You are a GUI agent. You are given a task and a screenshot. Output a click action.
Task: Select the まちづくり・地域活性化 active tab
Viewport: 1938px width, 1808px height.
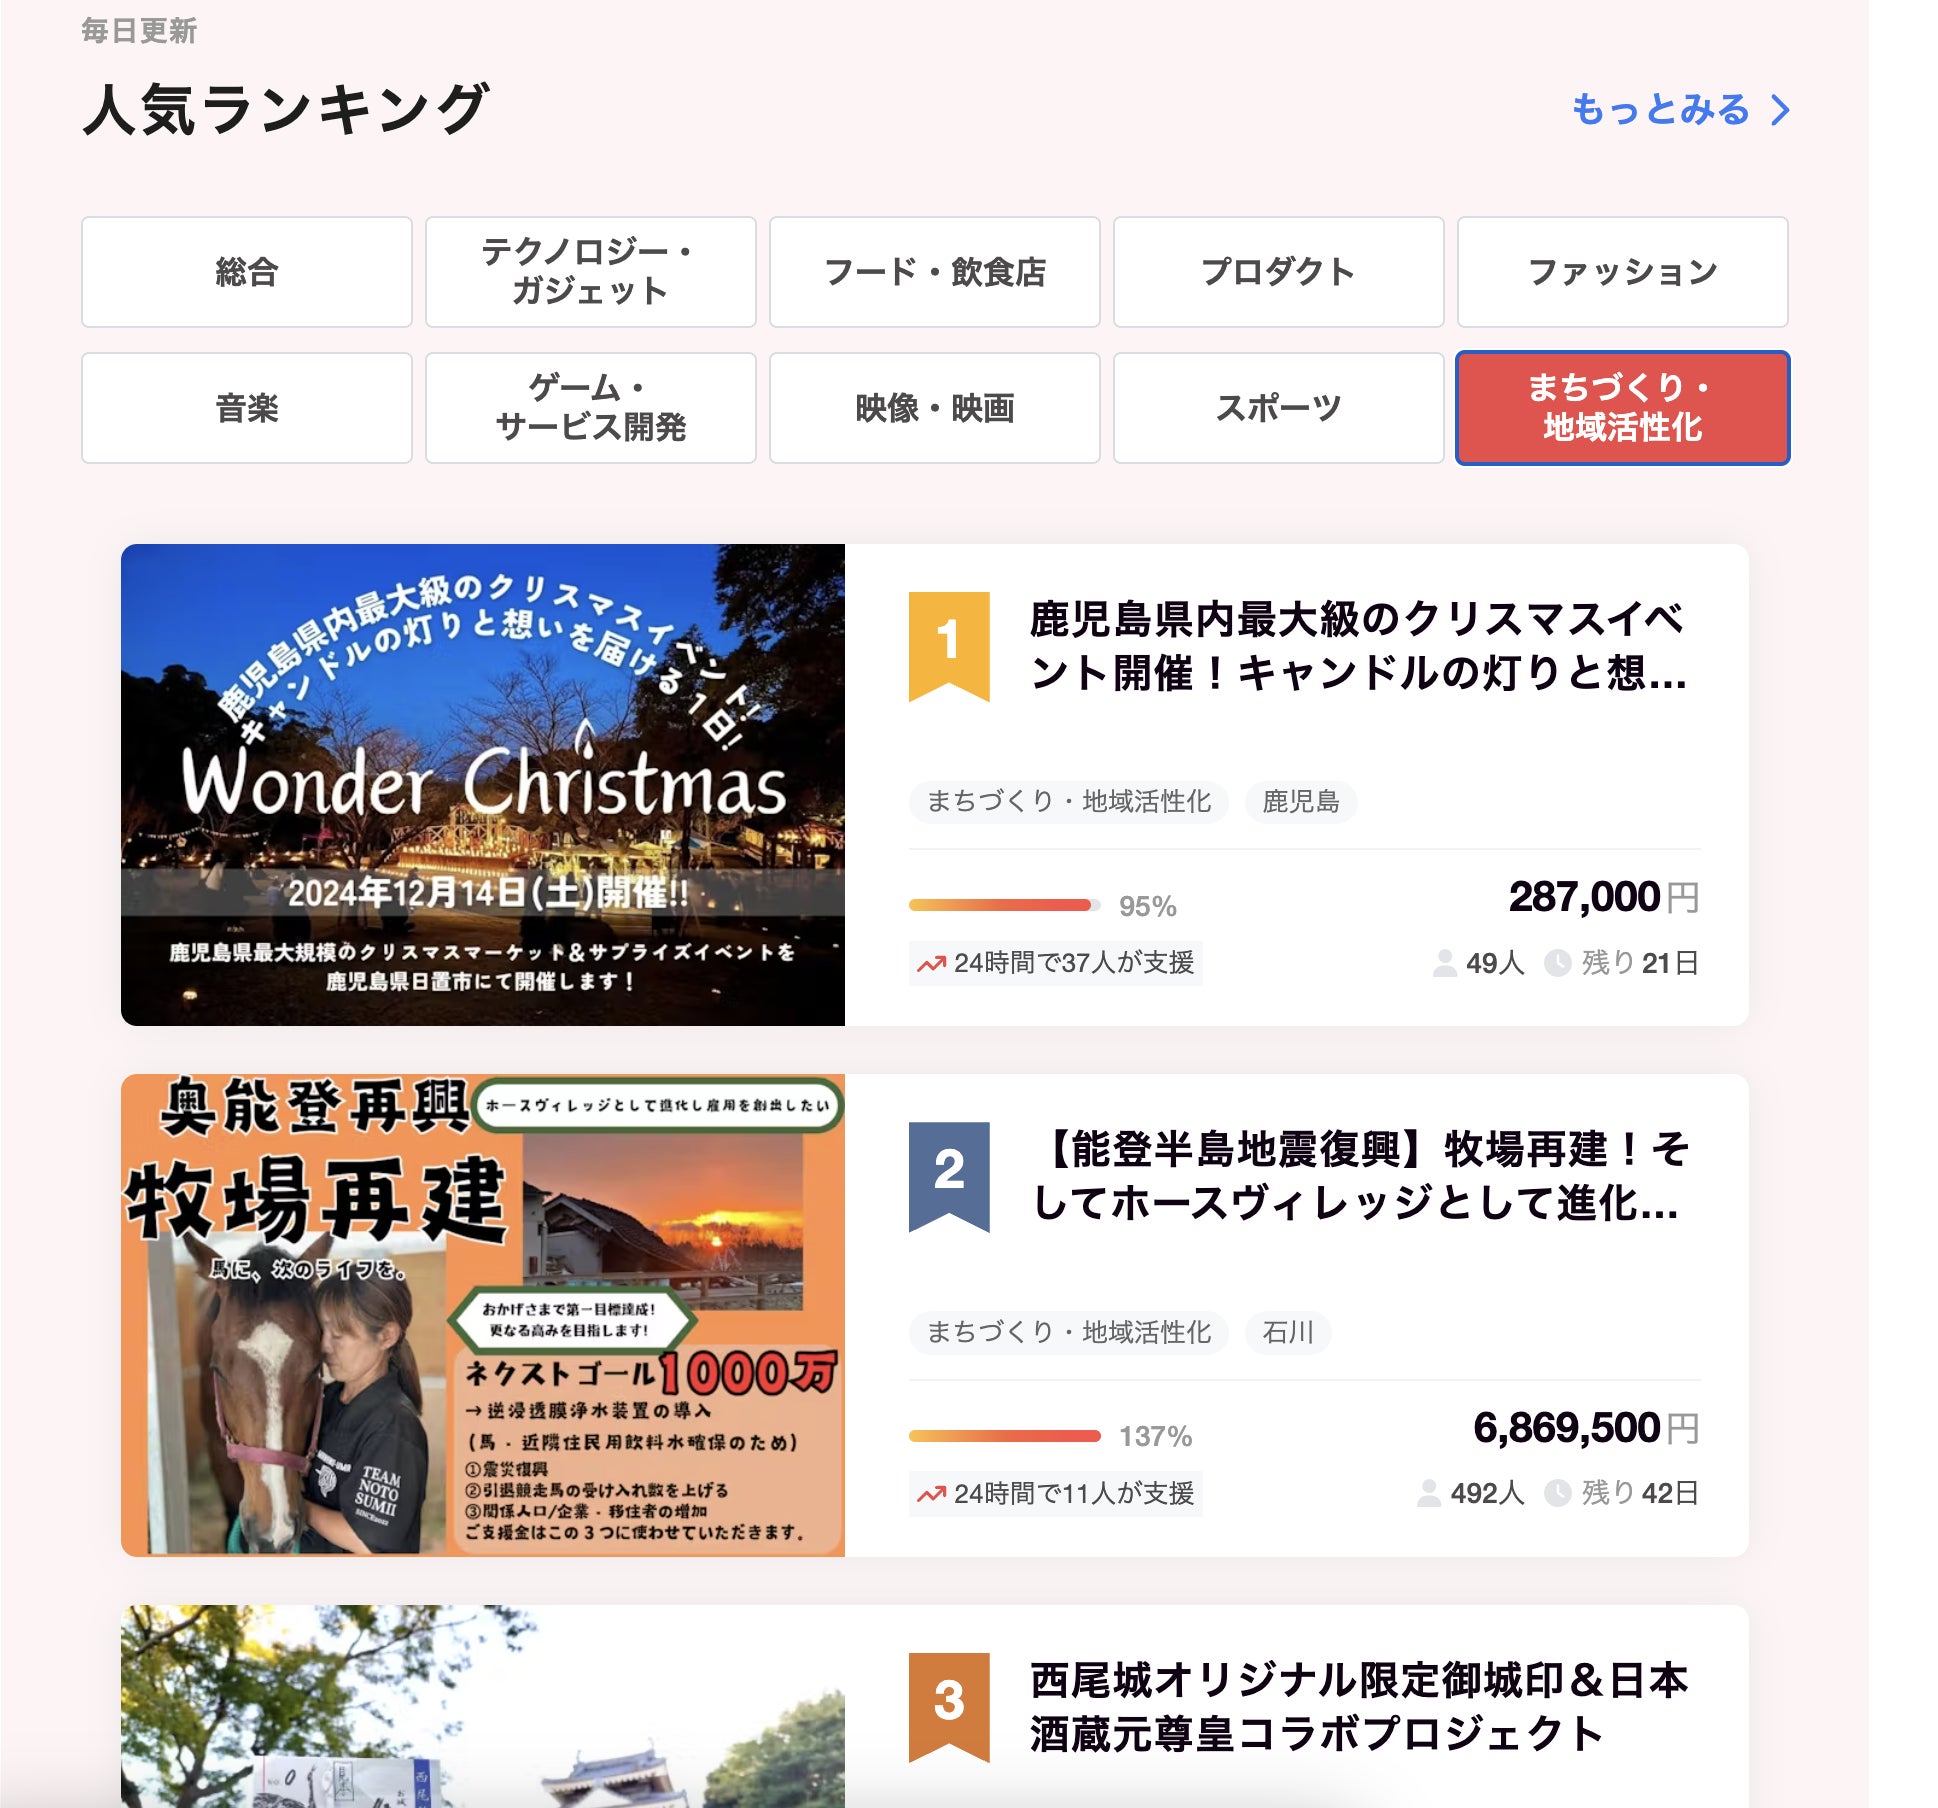1622,408
